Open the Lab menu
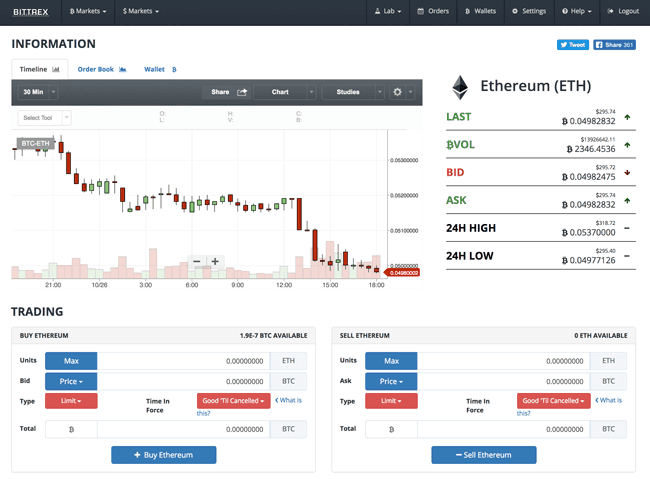The width and height of the screenshot is (650, 479). [388, 11]
